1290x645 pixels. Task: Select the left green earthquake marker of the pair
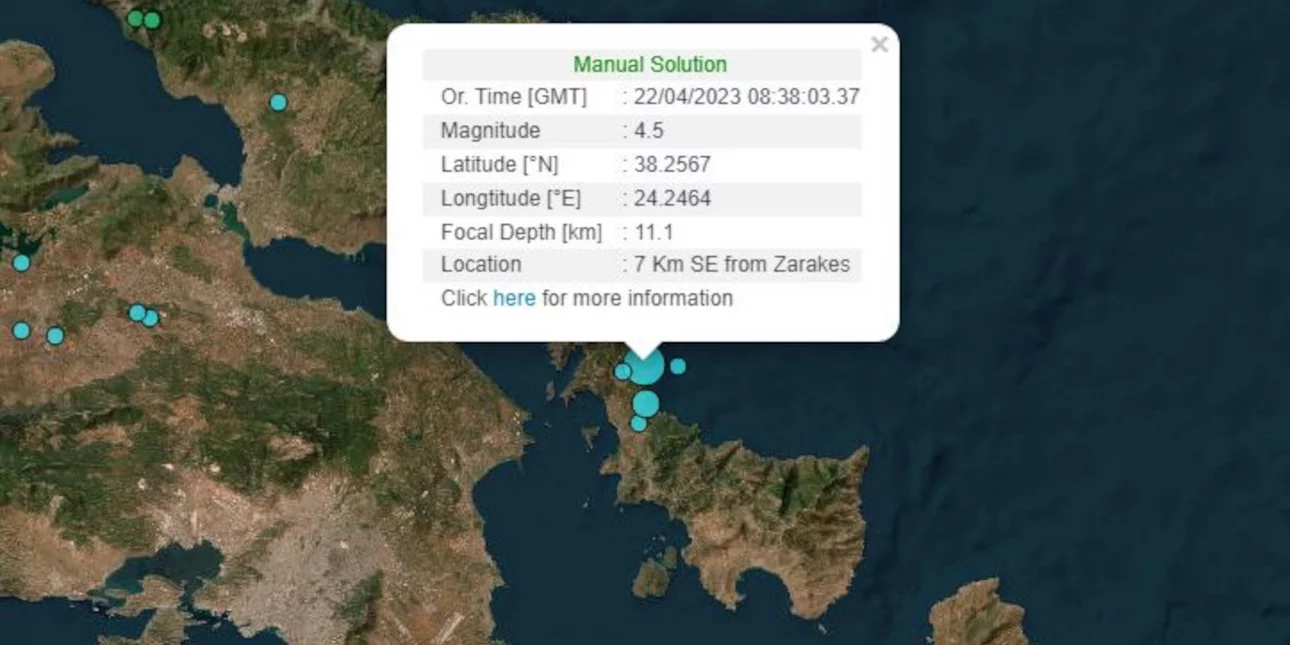pyautogui.click(x=135, y=18)
